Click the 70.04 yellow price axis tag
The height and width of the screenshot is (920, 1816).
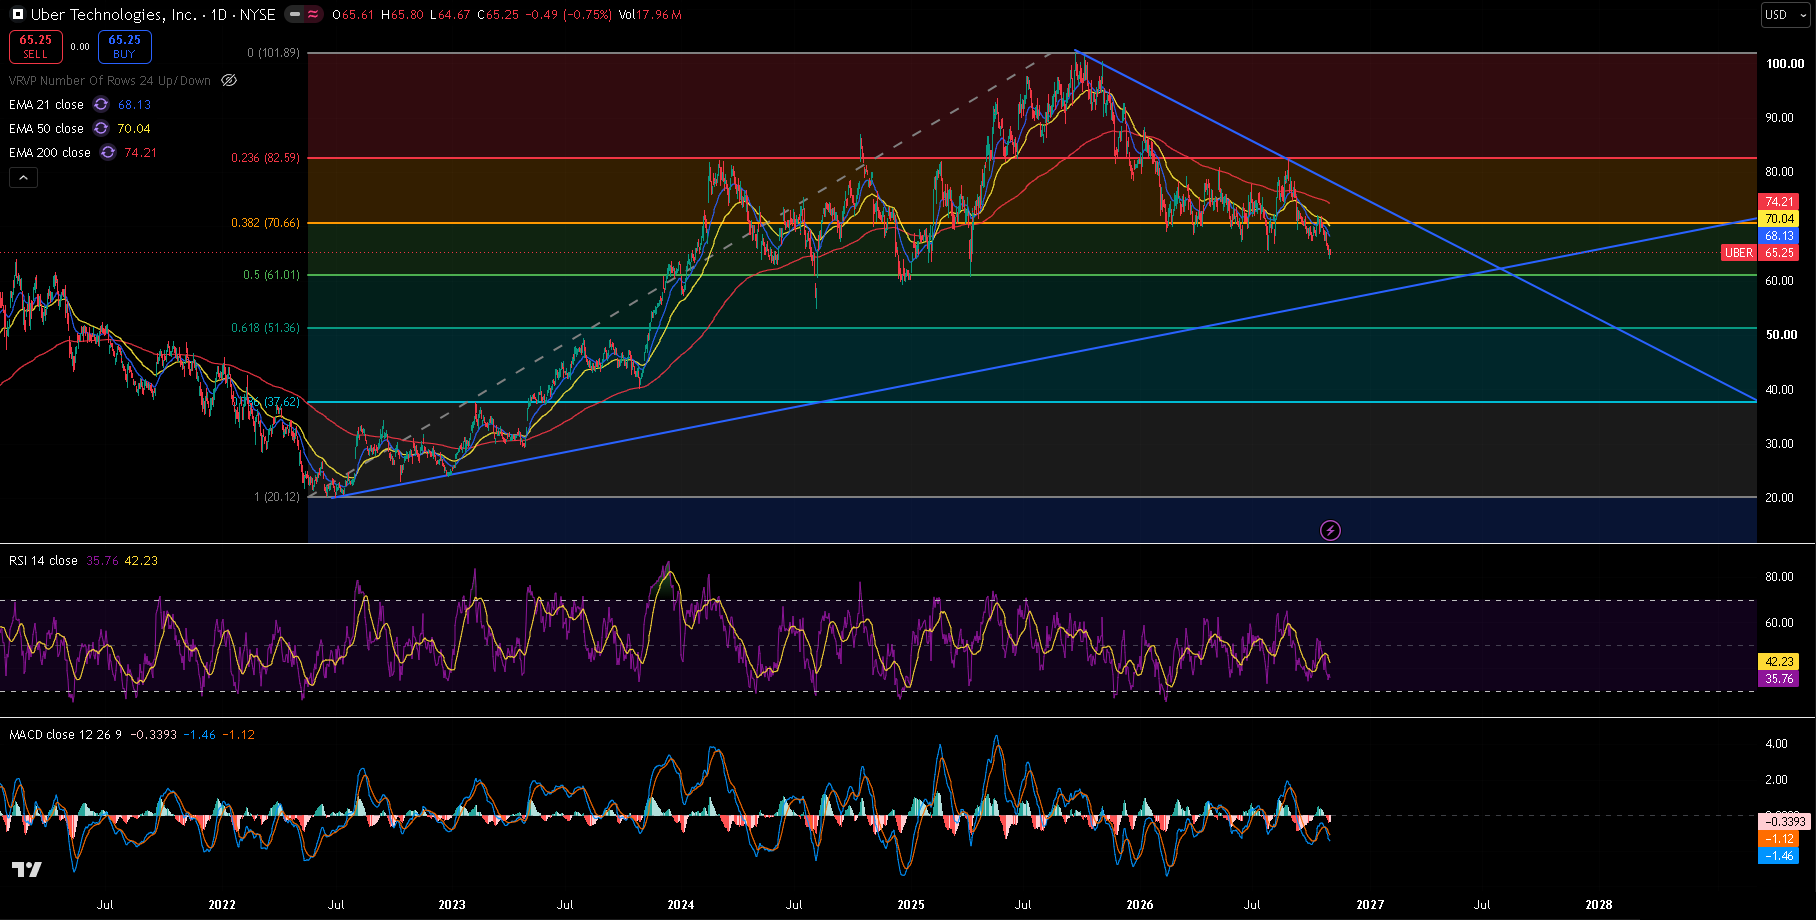point(1778,219)
